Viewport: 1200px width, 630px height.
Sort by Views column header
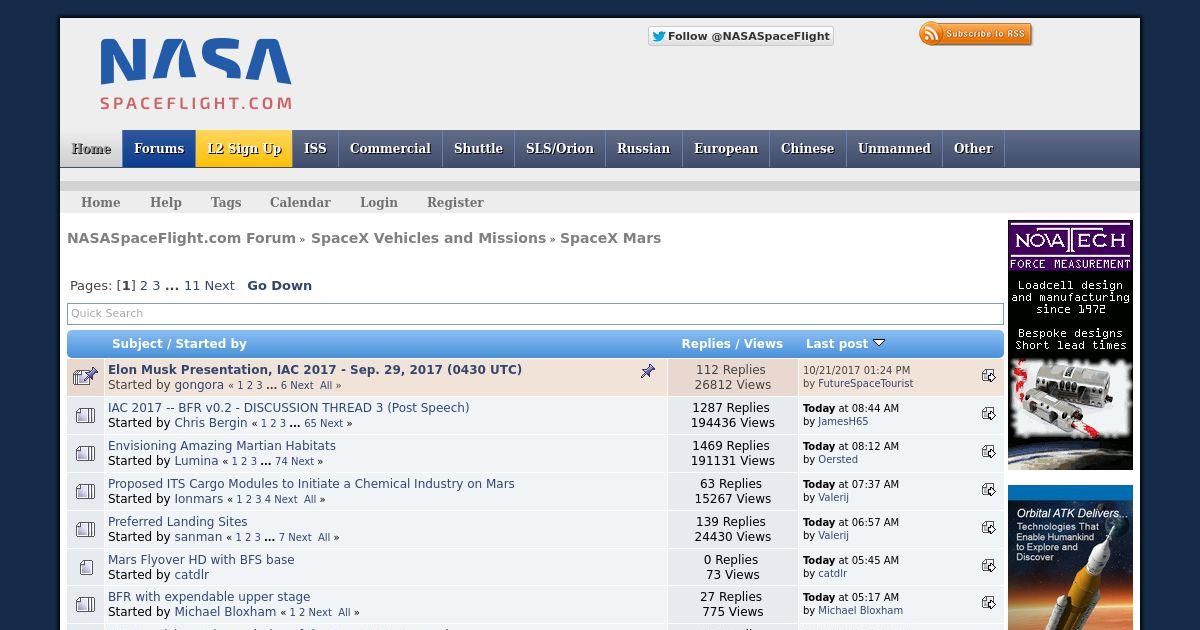[x=763, y=343]
